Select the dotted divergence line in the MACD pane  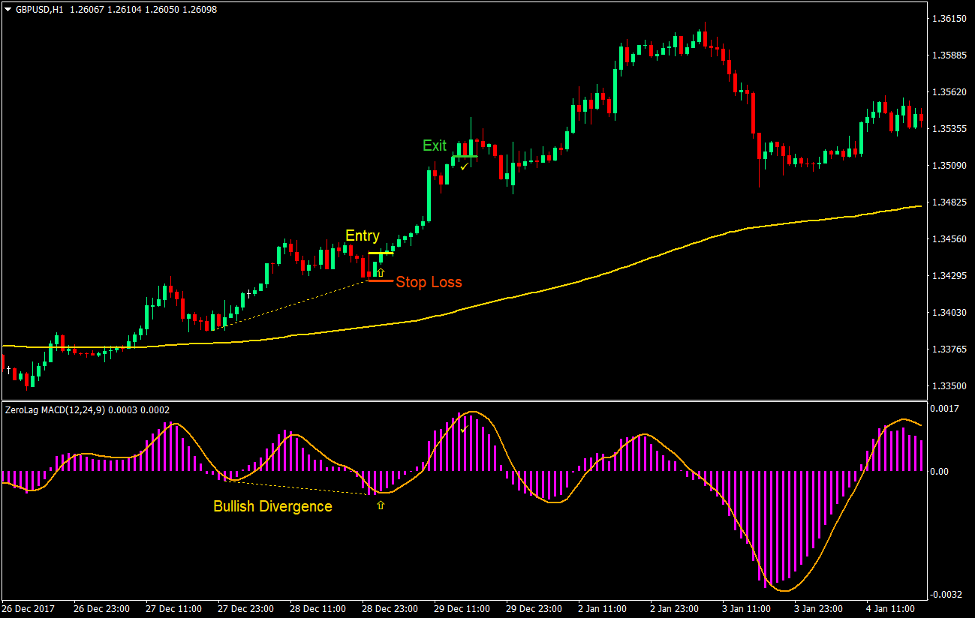point(300,490)
